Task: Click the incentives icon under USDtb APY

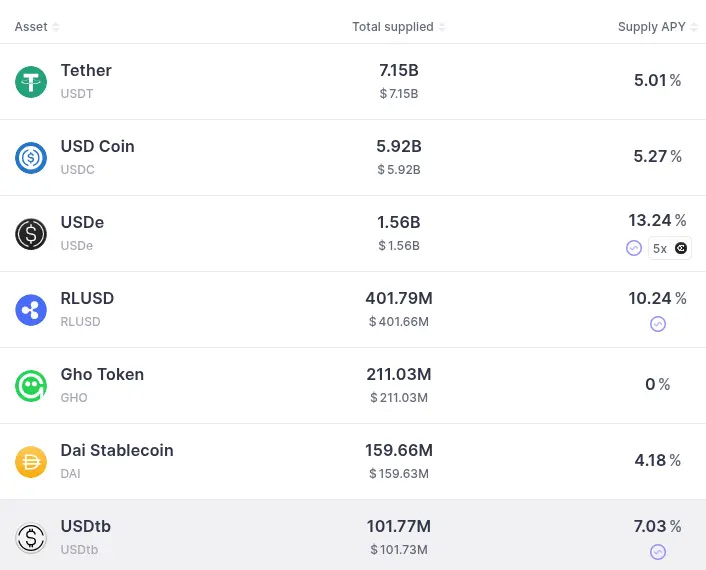Action: point(657,552)
